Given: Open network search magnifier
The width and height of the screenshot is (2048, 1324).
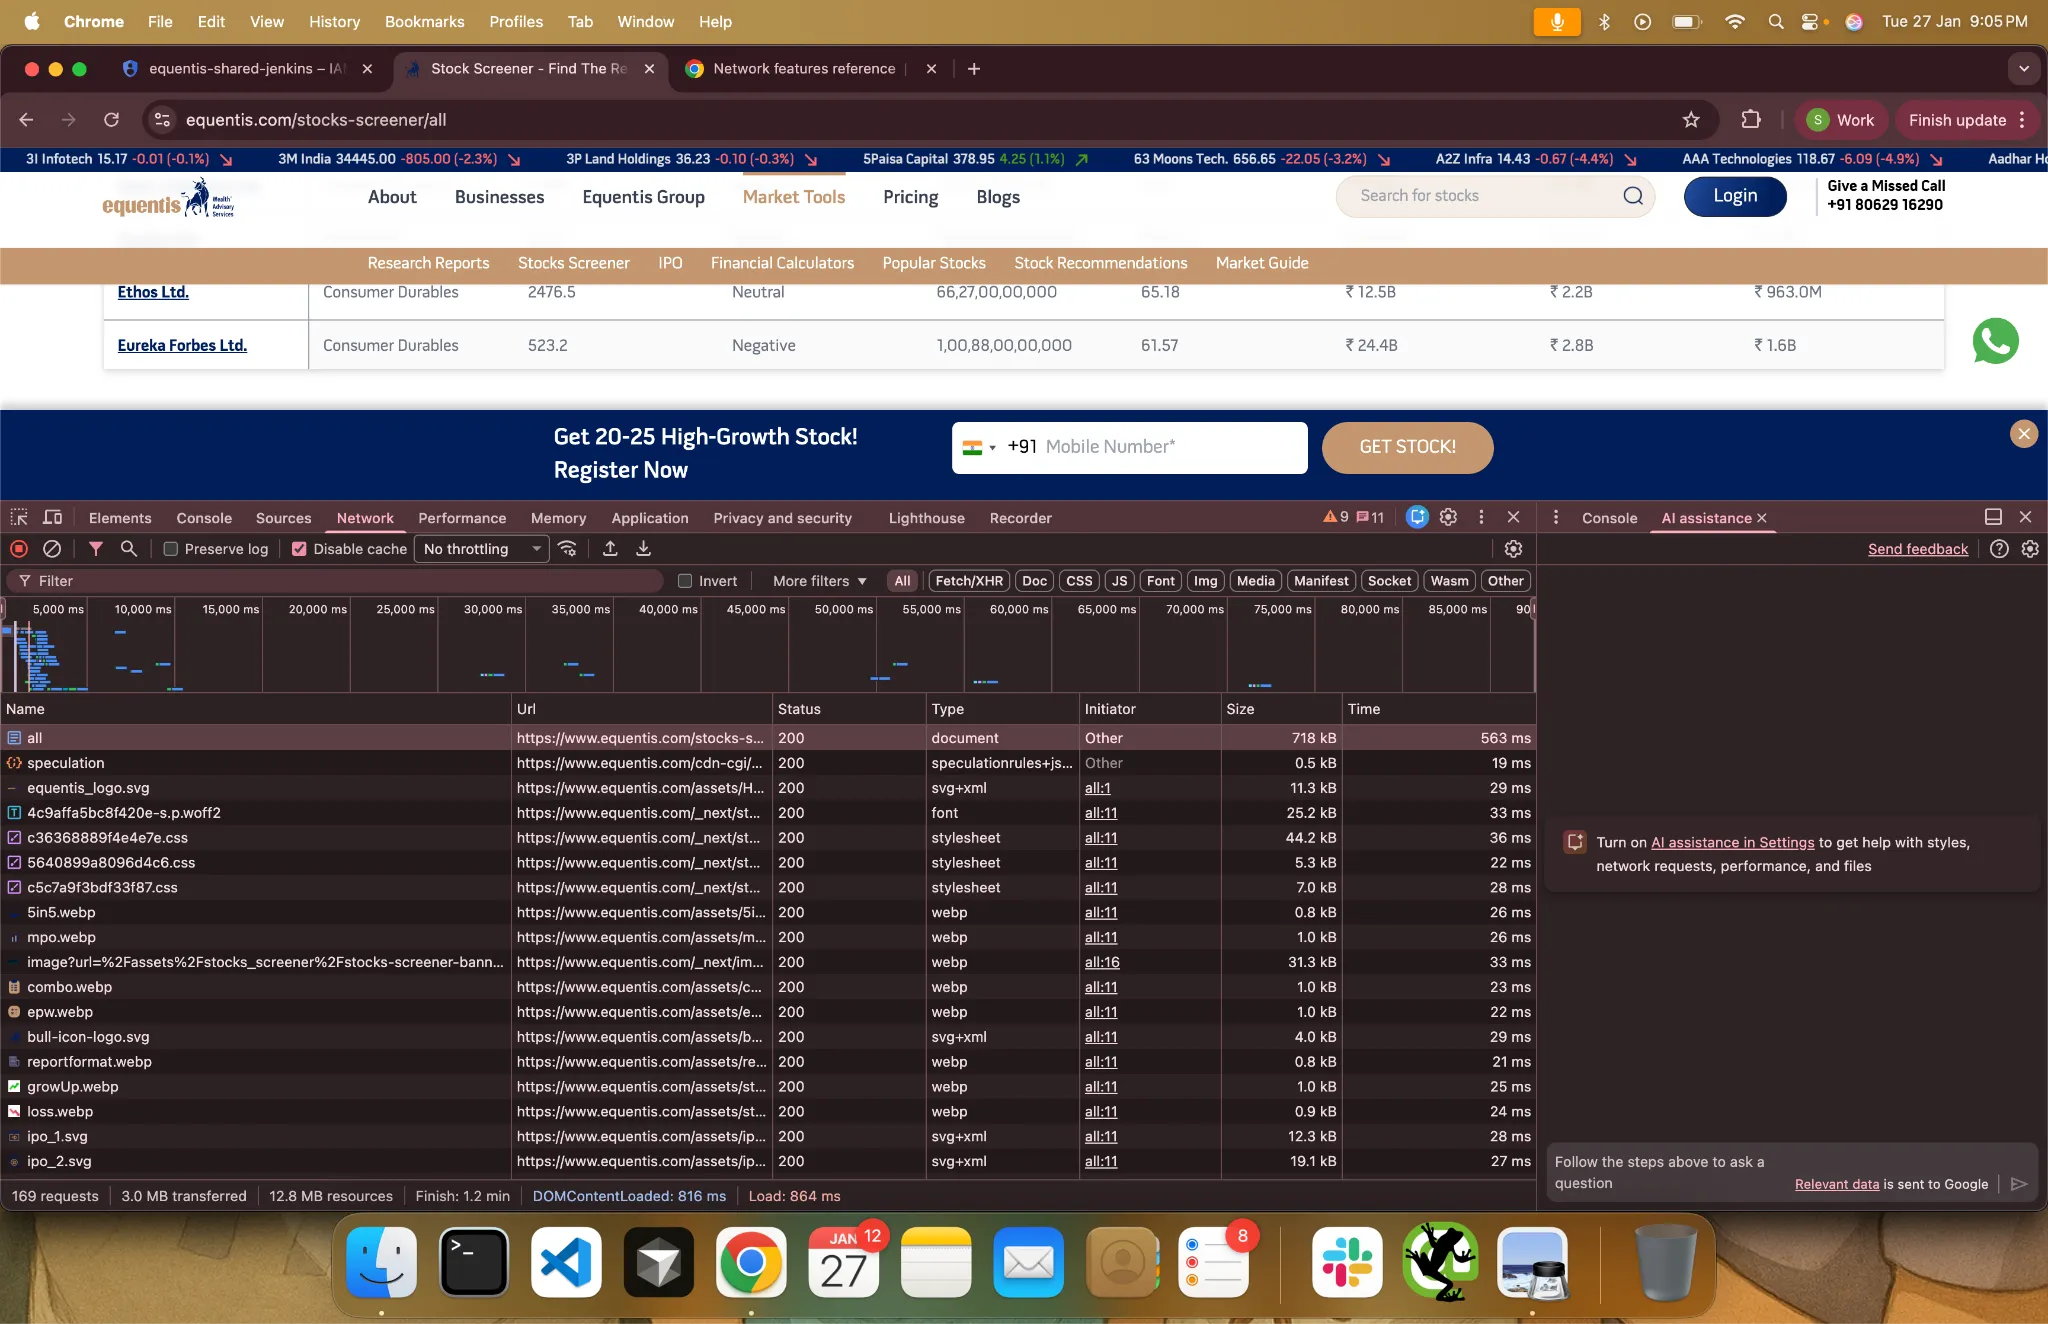Looking at the screenshot, I should [129, 548].
